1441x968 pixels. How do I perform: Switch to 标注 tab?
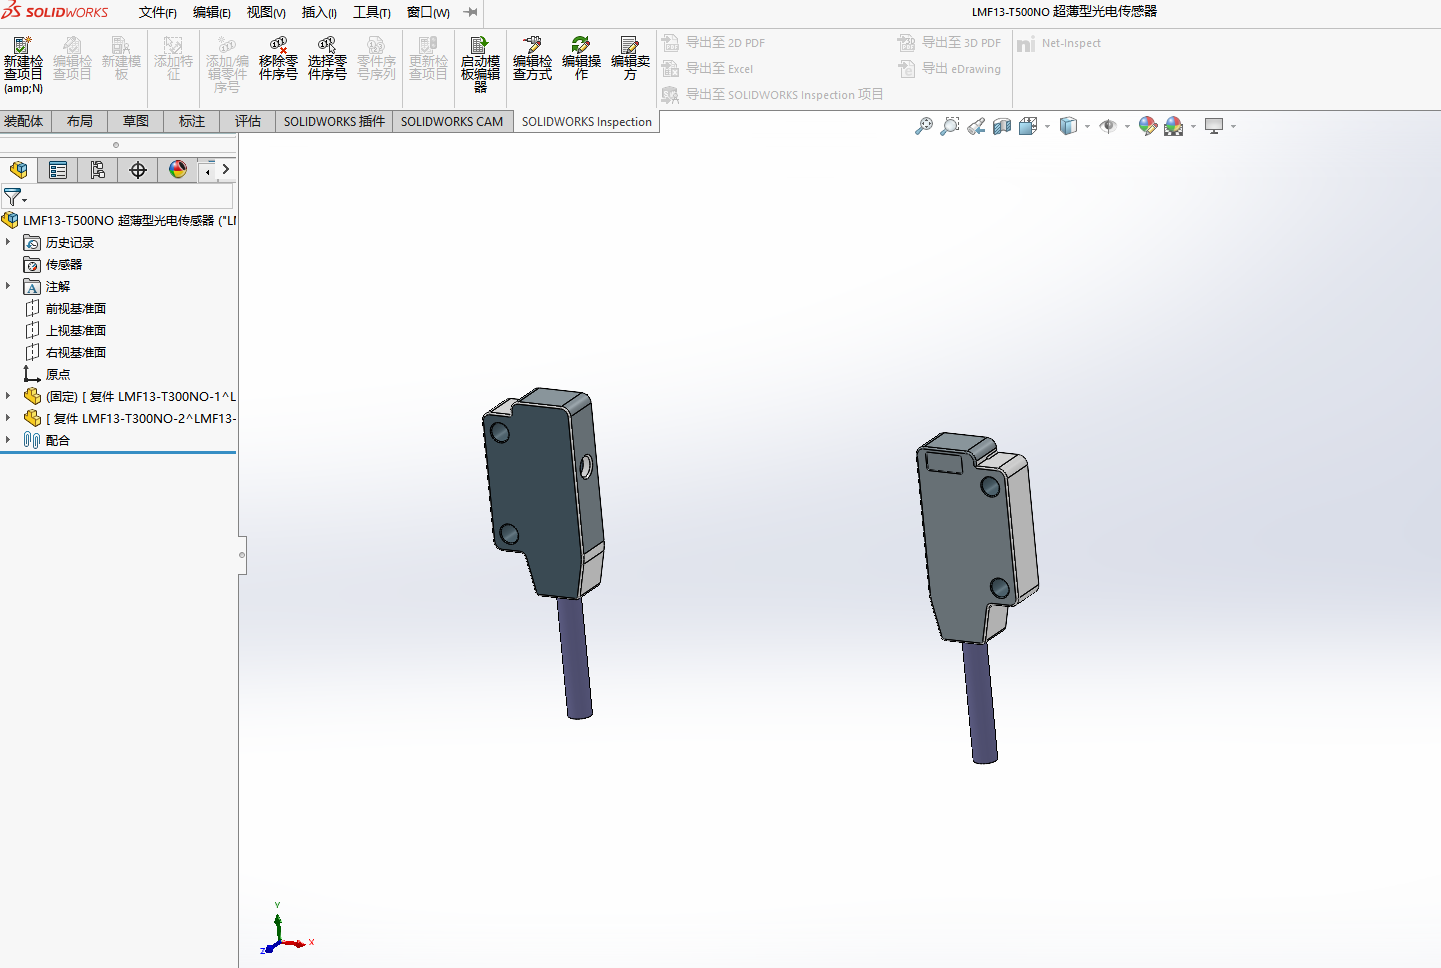click(x=192, y=121)
